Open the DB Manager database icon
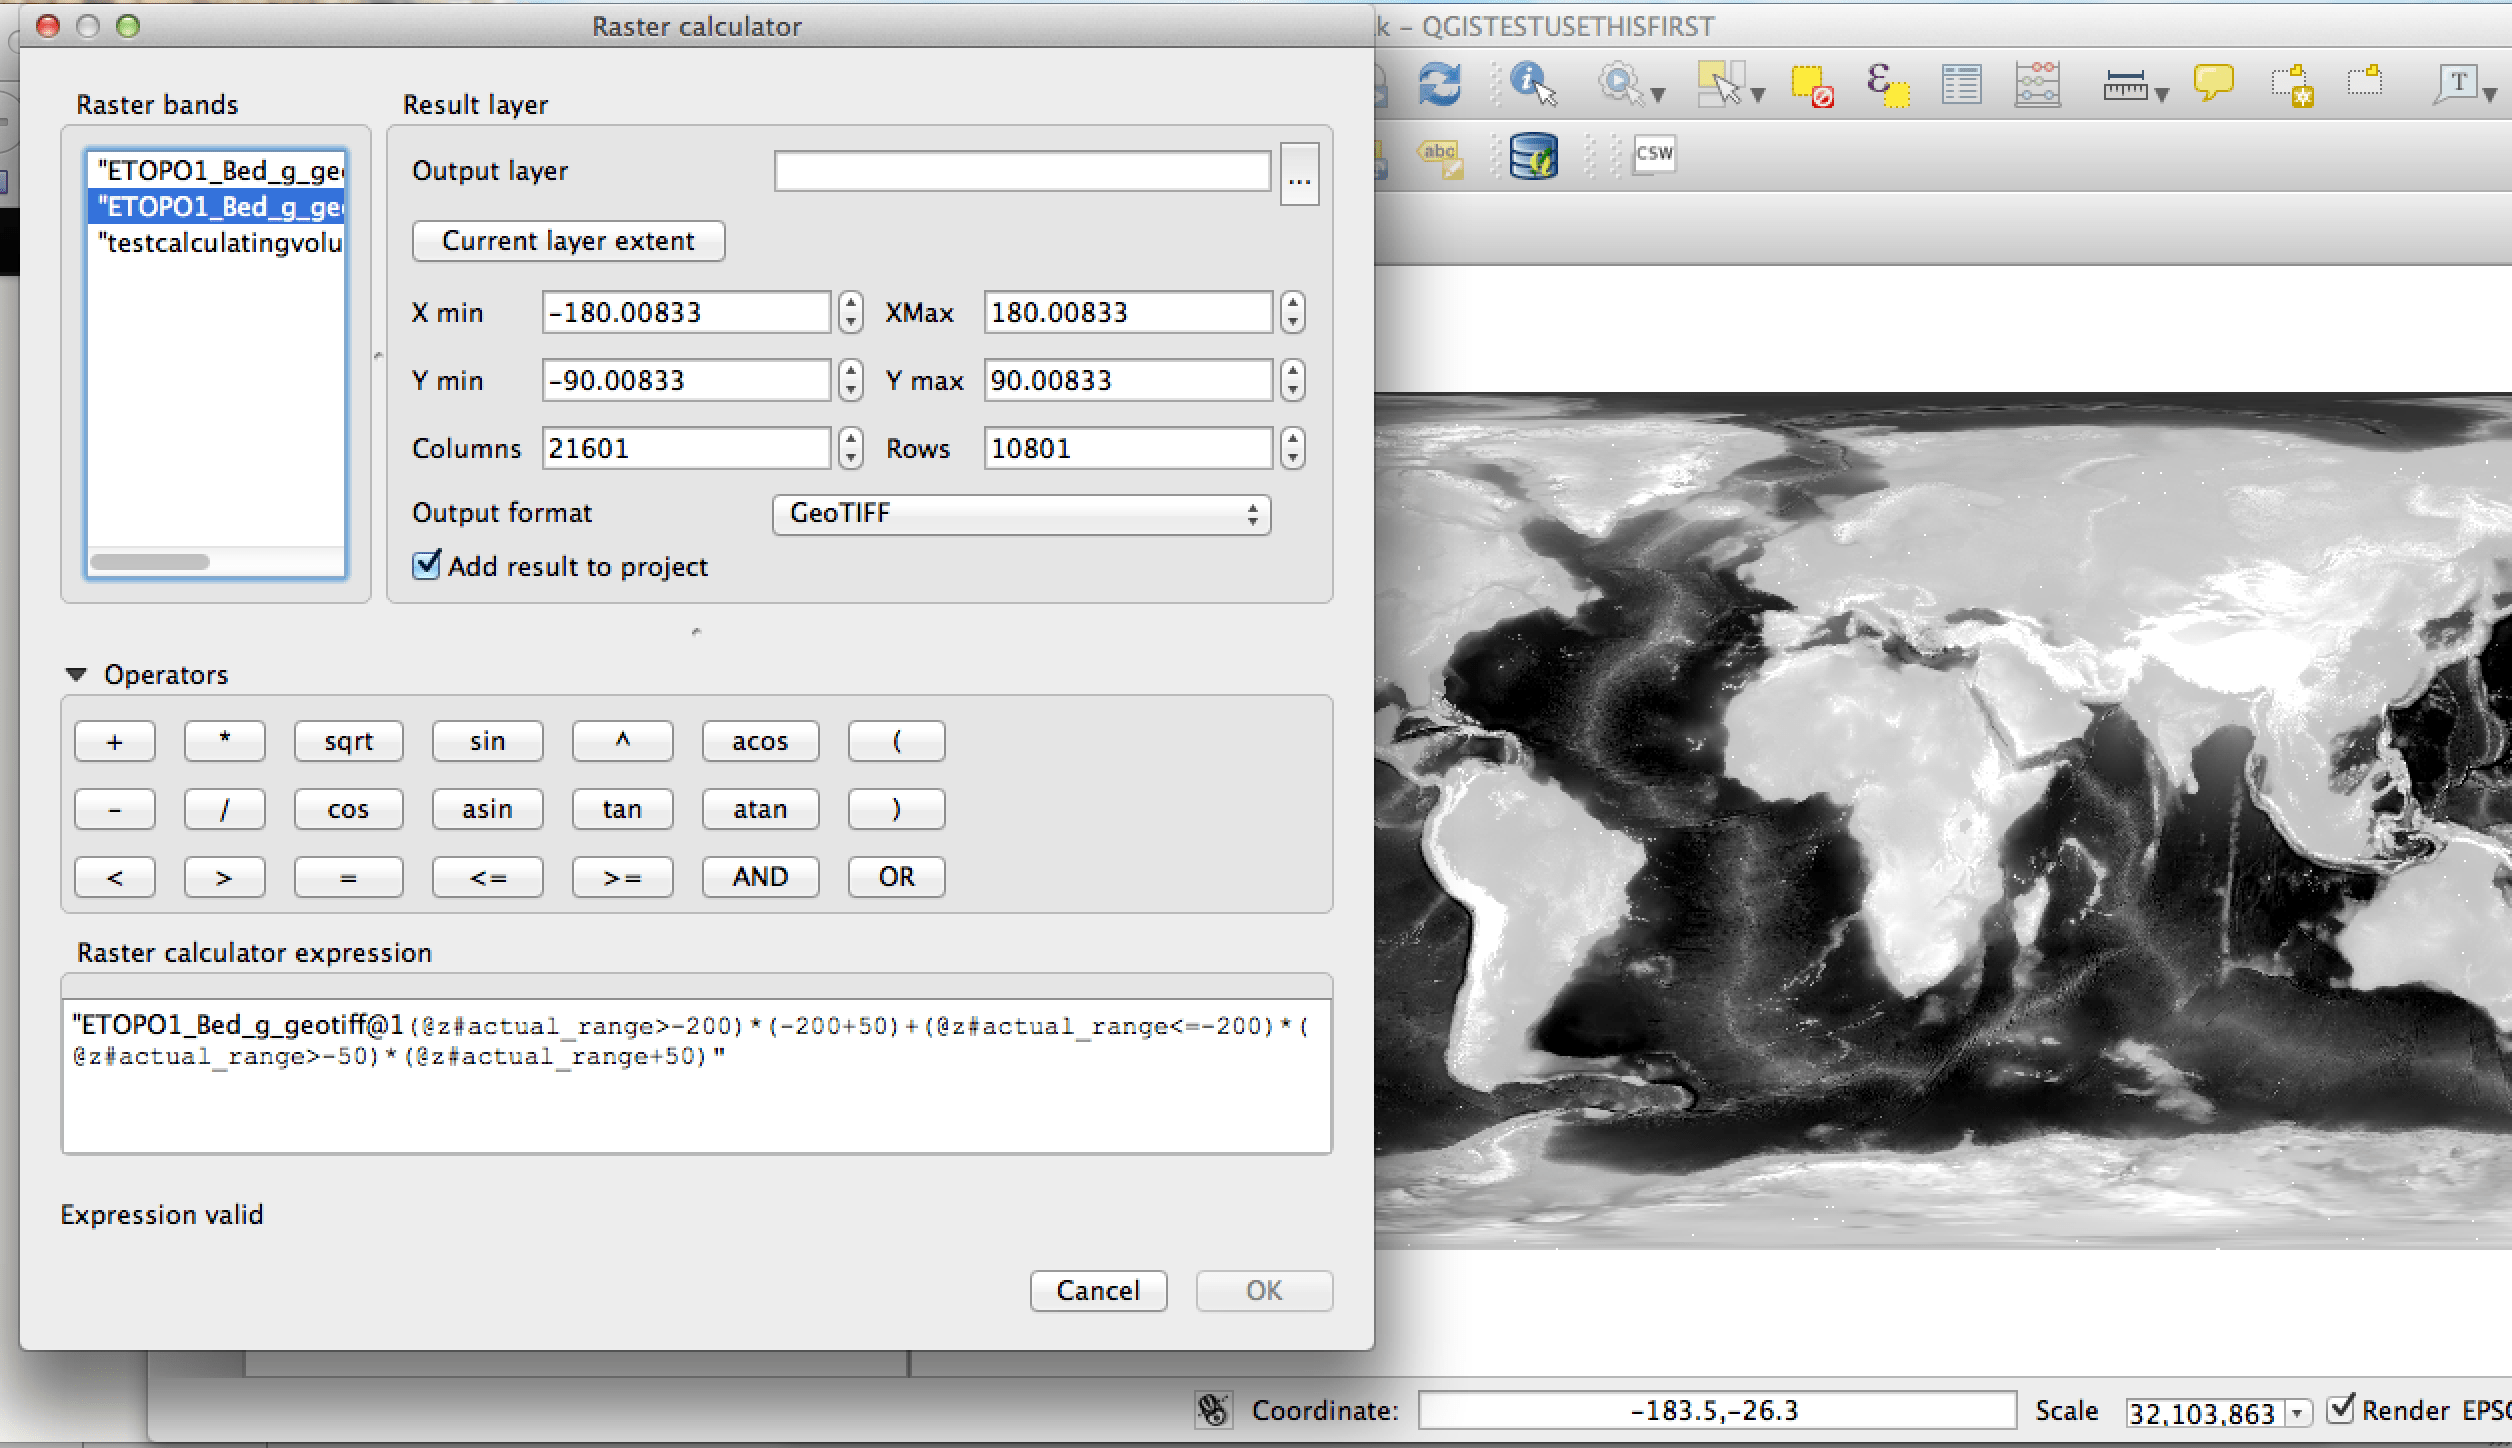 click(1533, 156)
